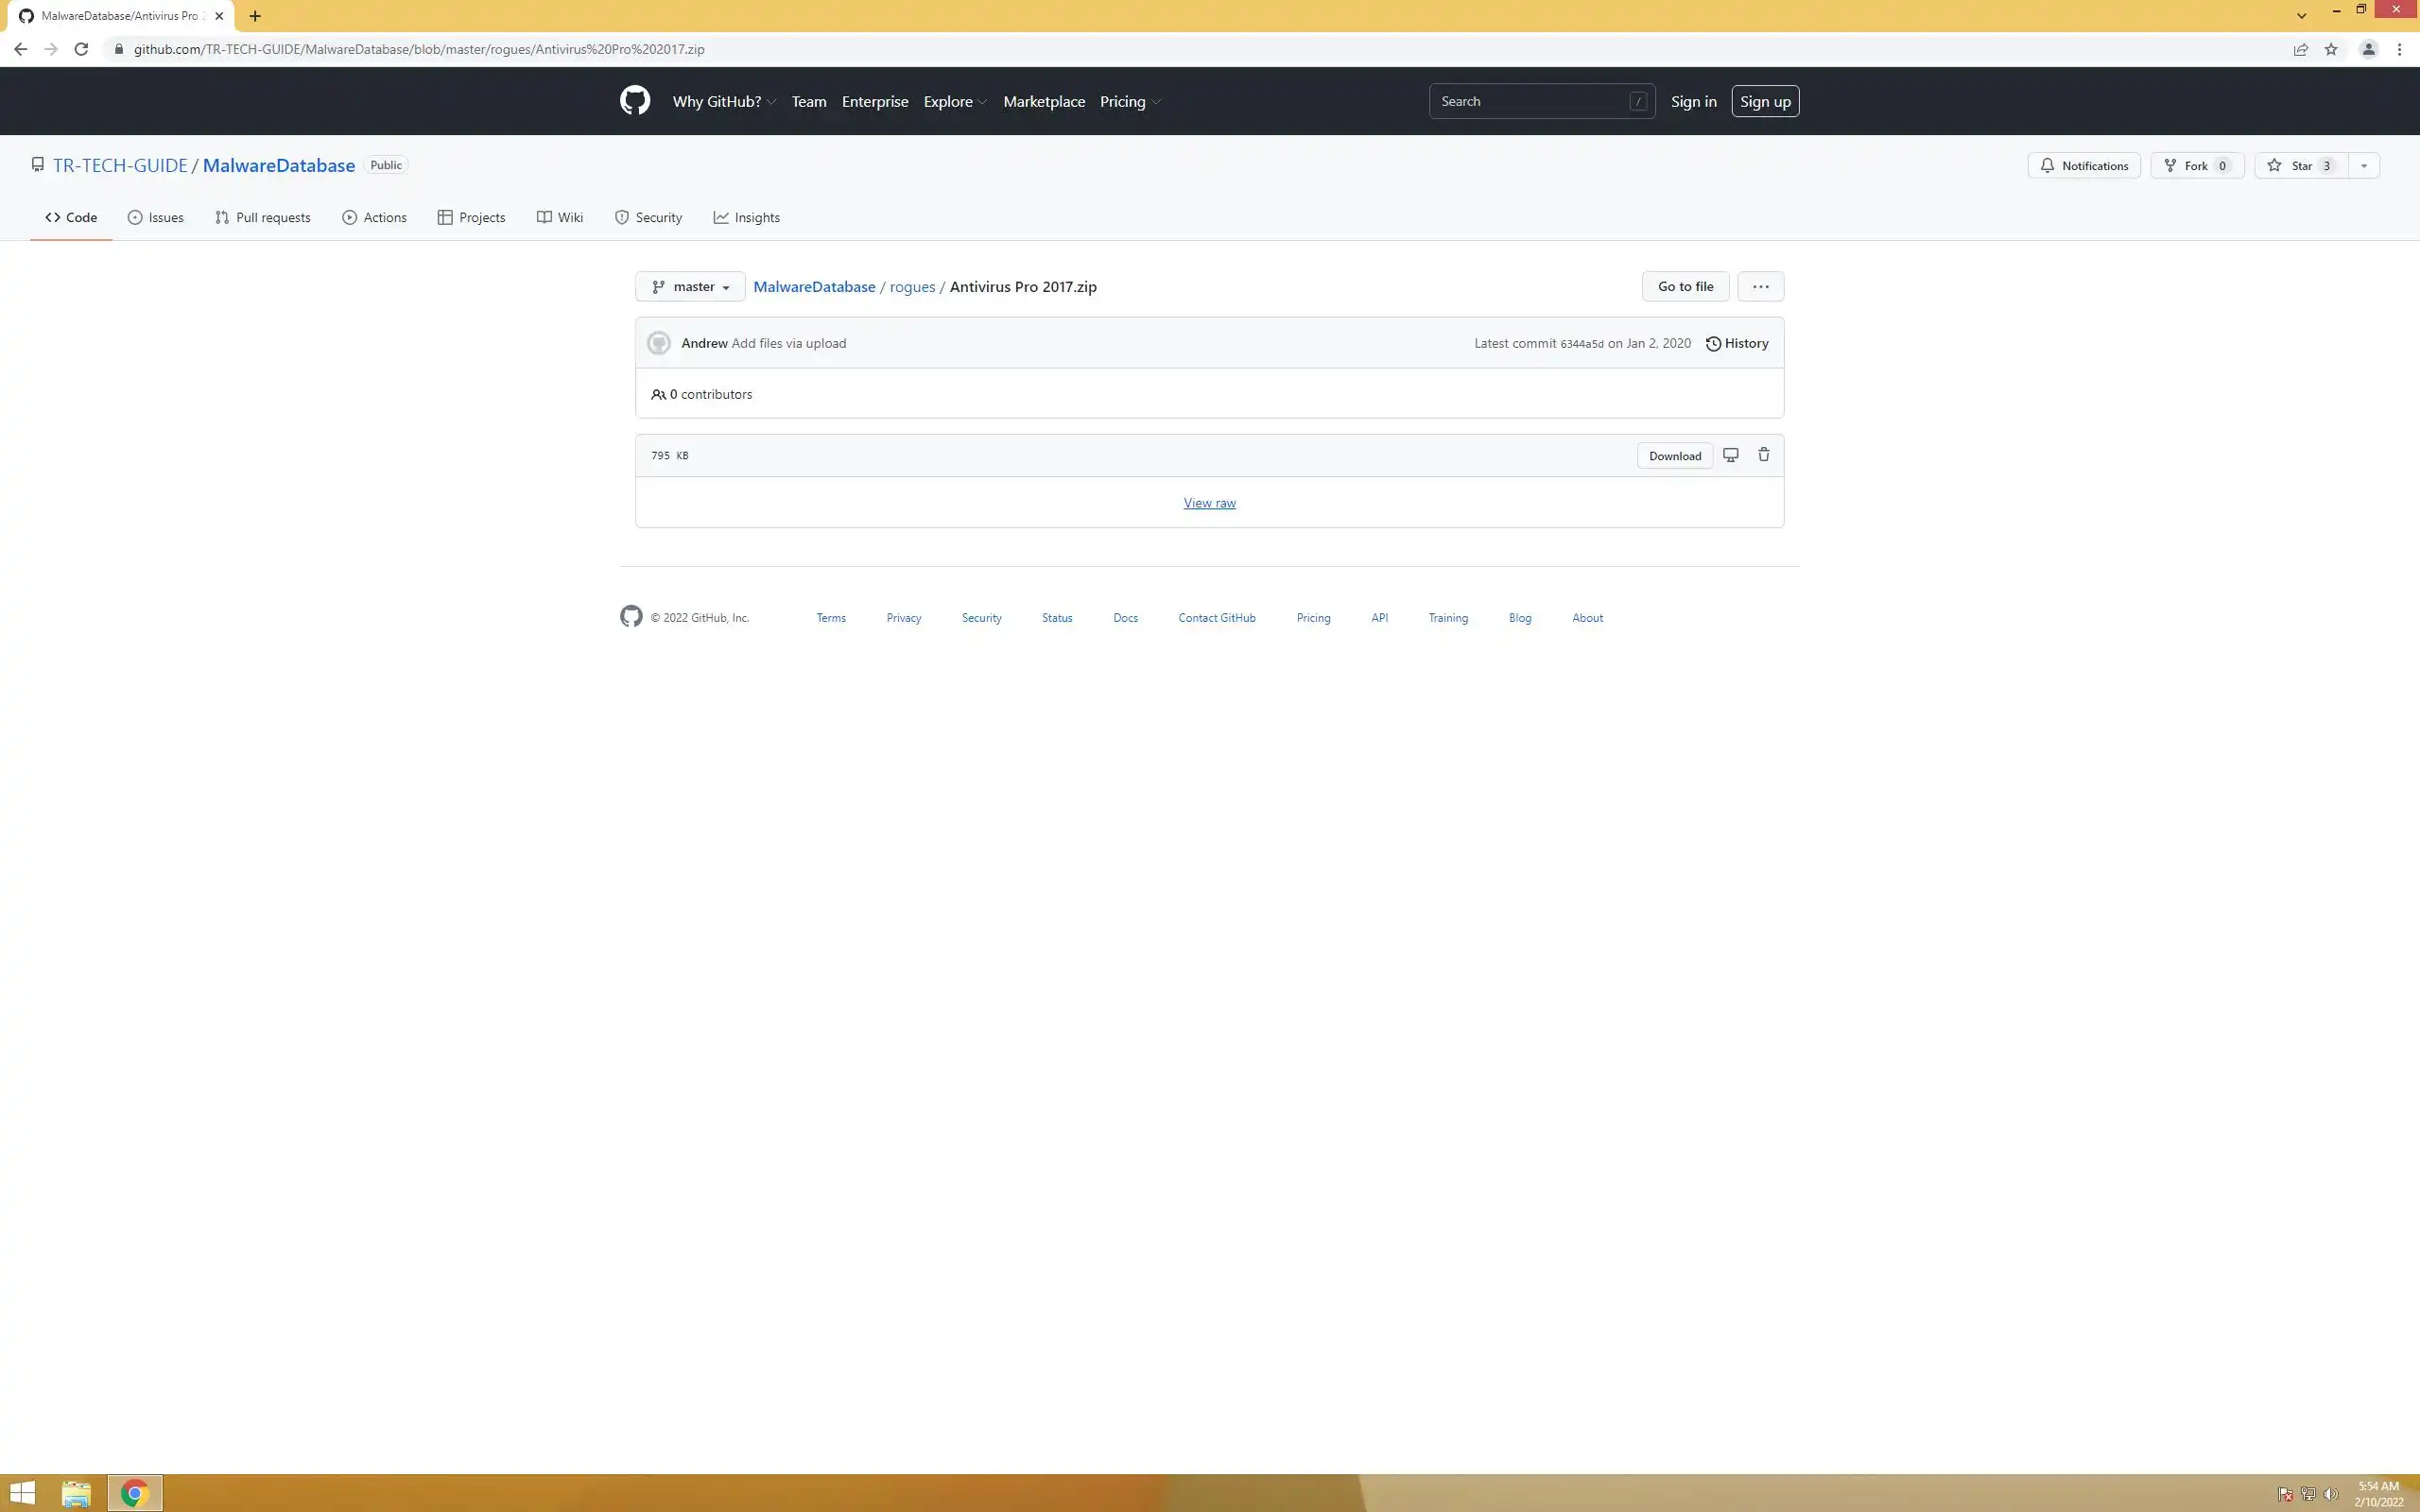Open the three-dot file options menu
Image resolution: width=2420 pixels, height=1512 pixels.
pos(1760,287)
